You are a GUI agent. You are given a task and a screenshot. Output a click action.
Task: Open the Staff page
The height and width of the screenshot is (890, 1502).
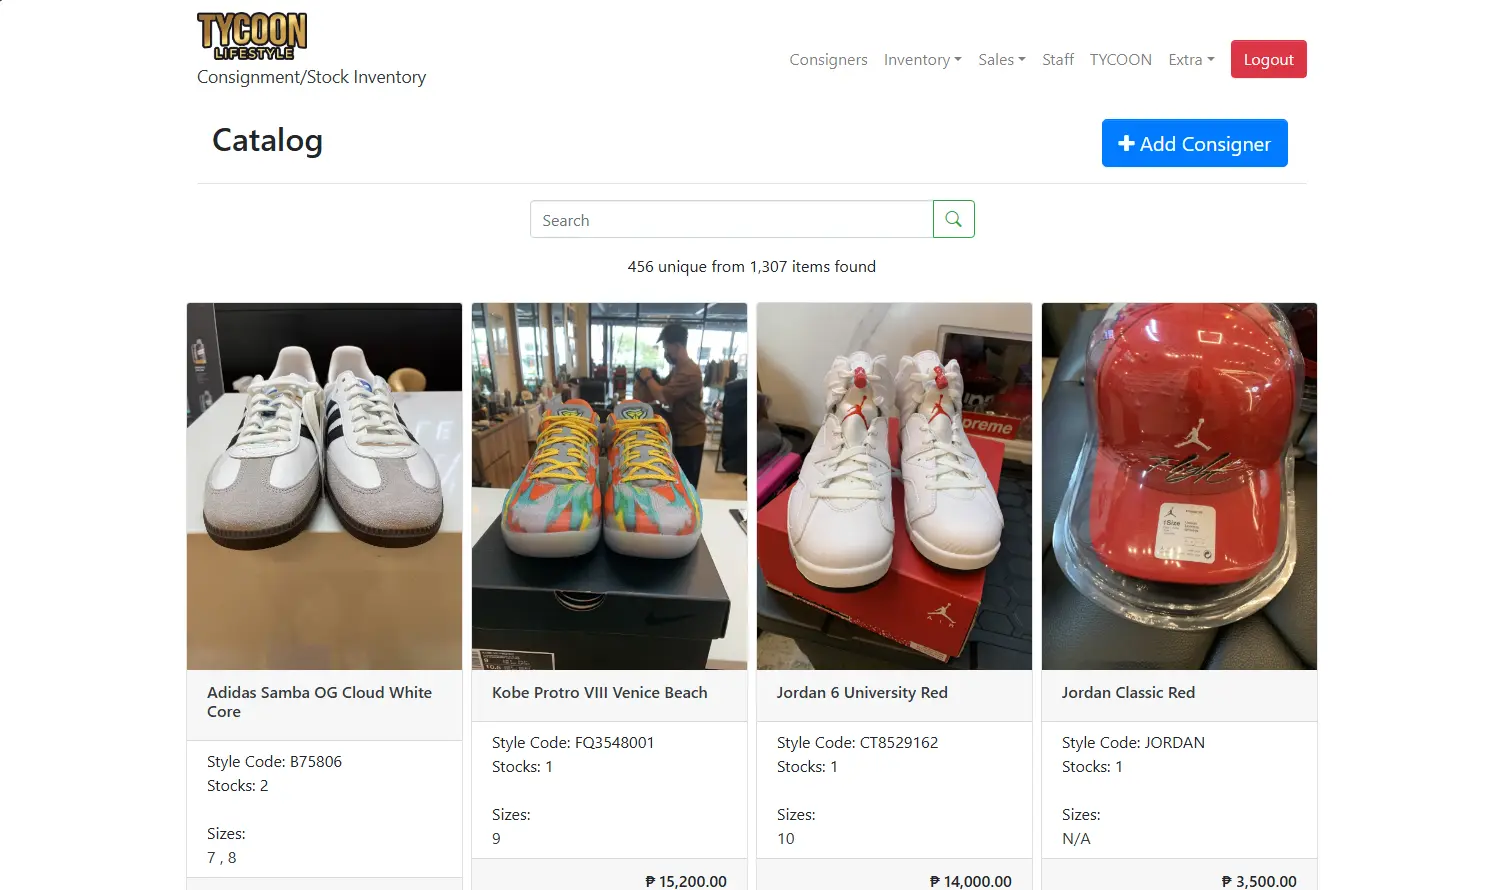1057,60
